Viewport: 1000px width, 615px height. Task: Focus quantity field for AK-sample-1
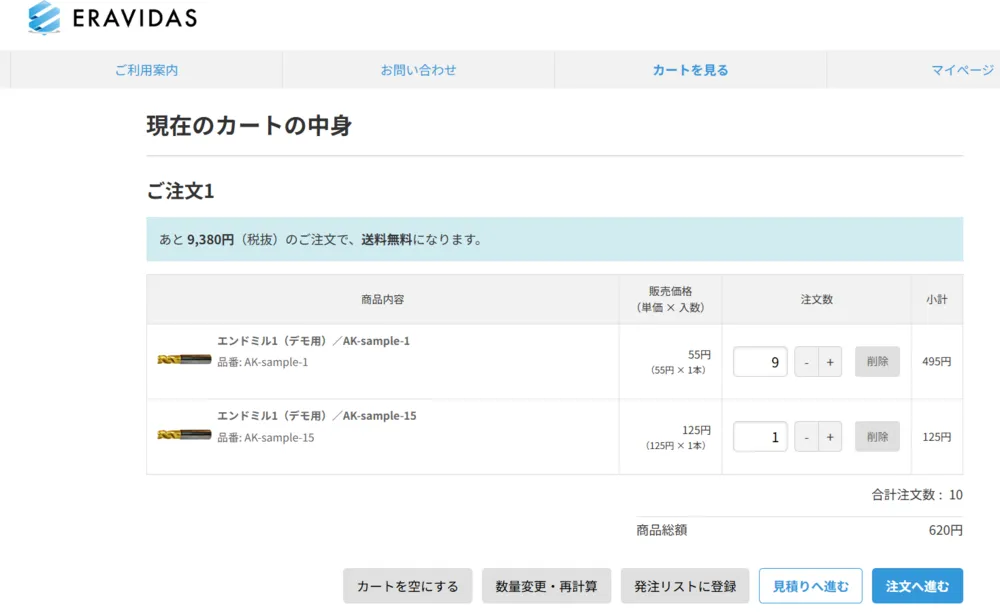click(x=760, y=362)
